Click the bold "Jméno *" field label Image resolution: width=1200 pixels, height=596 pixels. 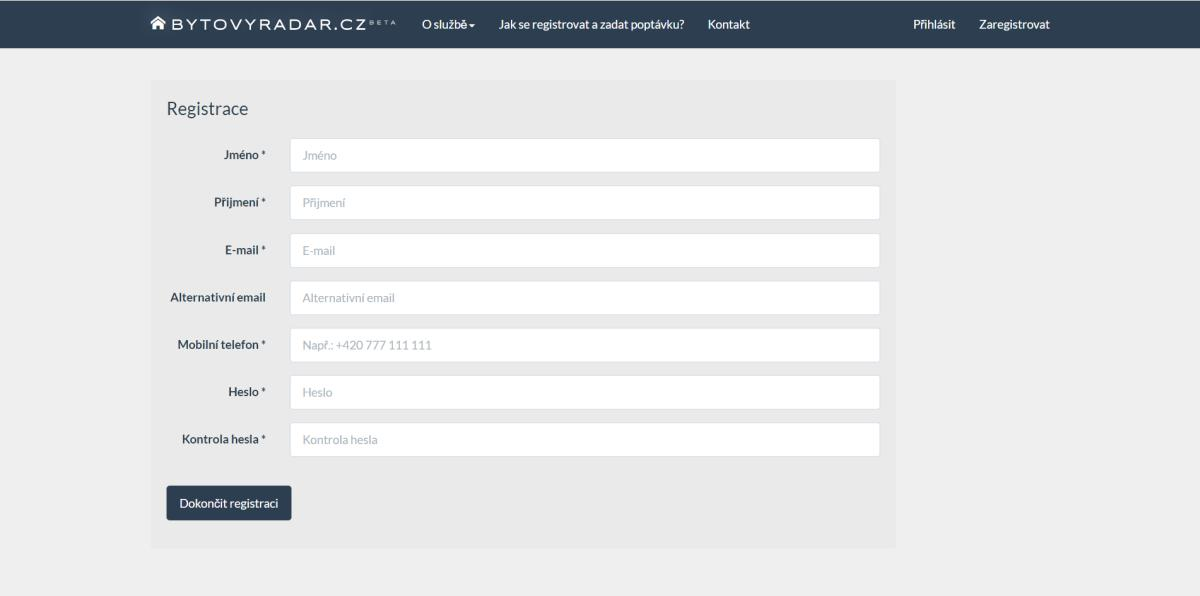[x=244, y=155]
